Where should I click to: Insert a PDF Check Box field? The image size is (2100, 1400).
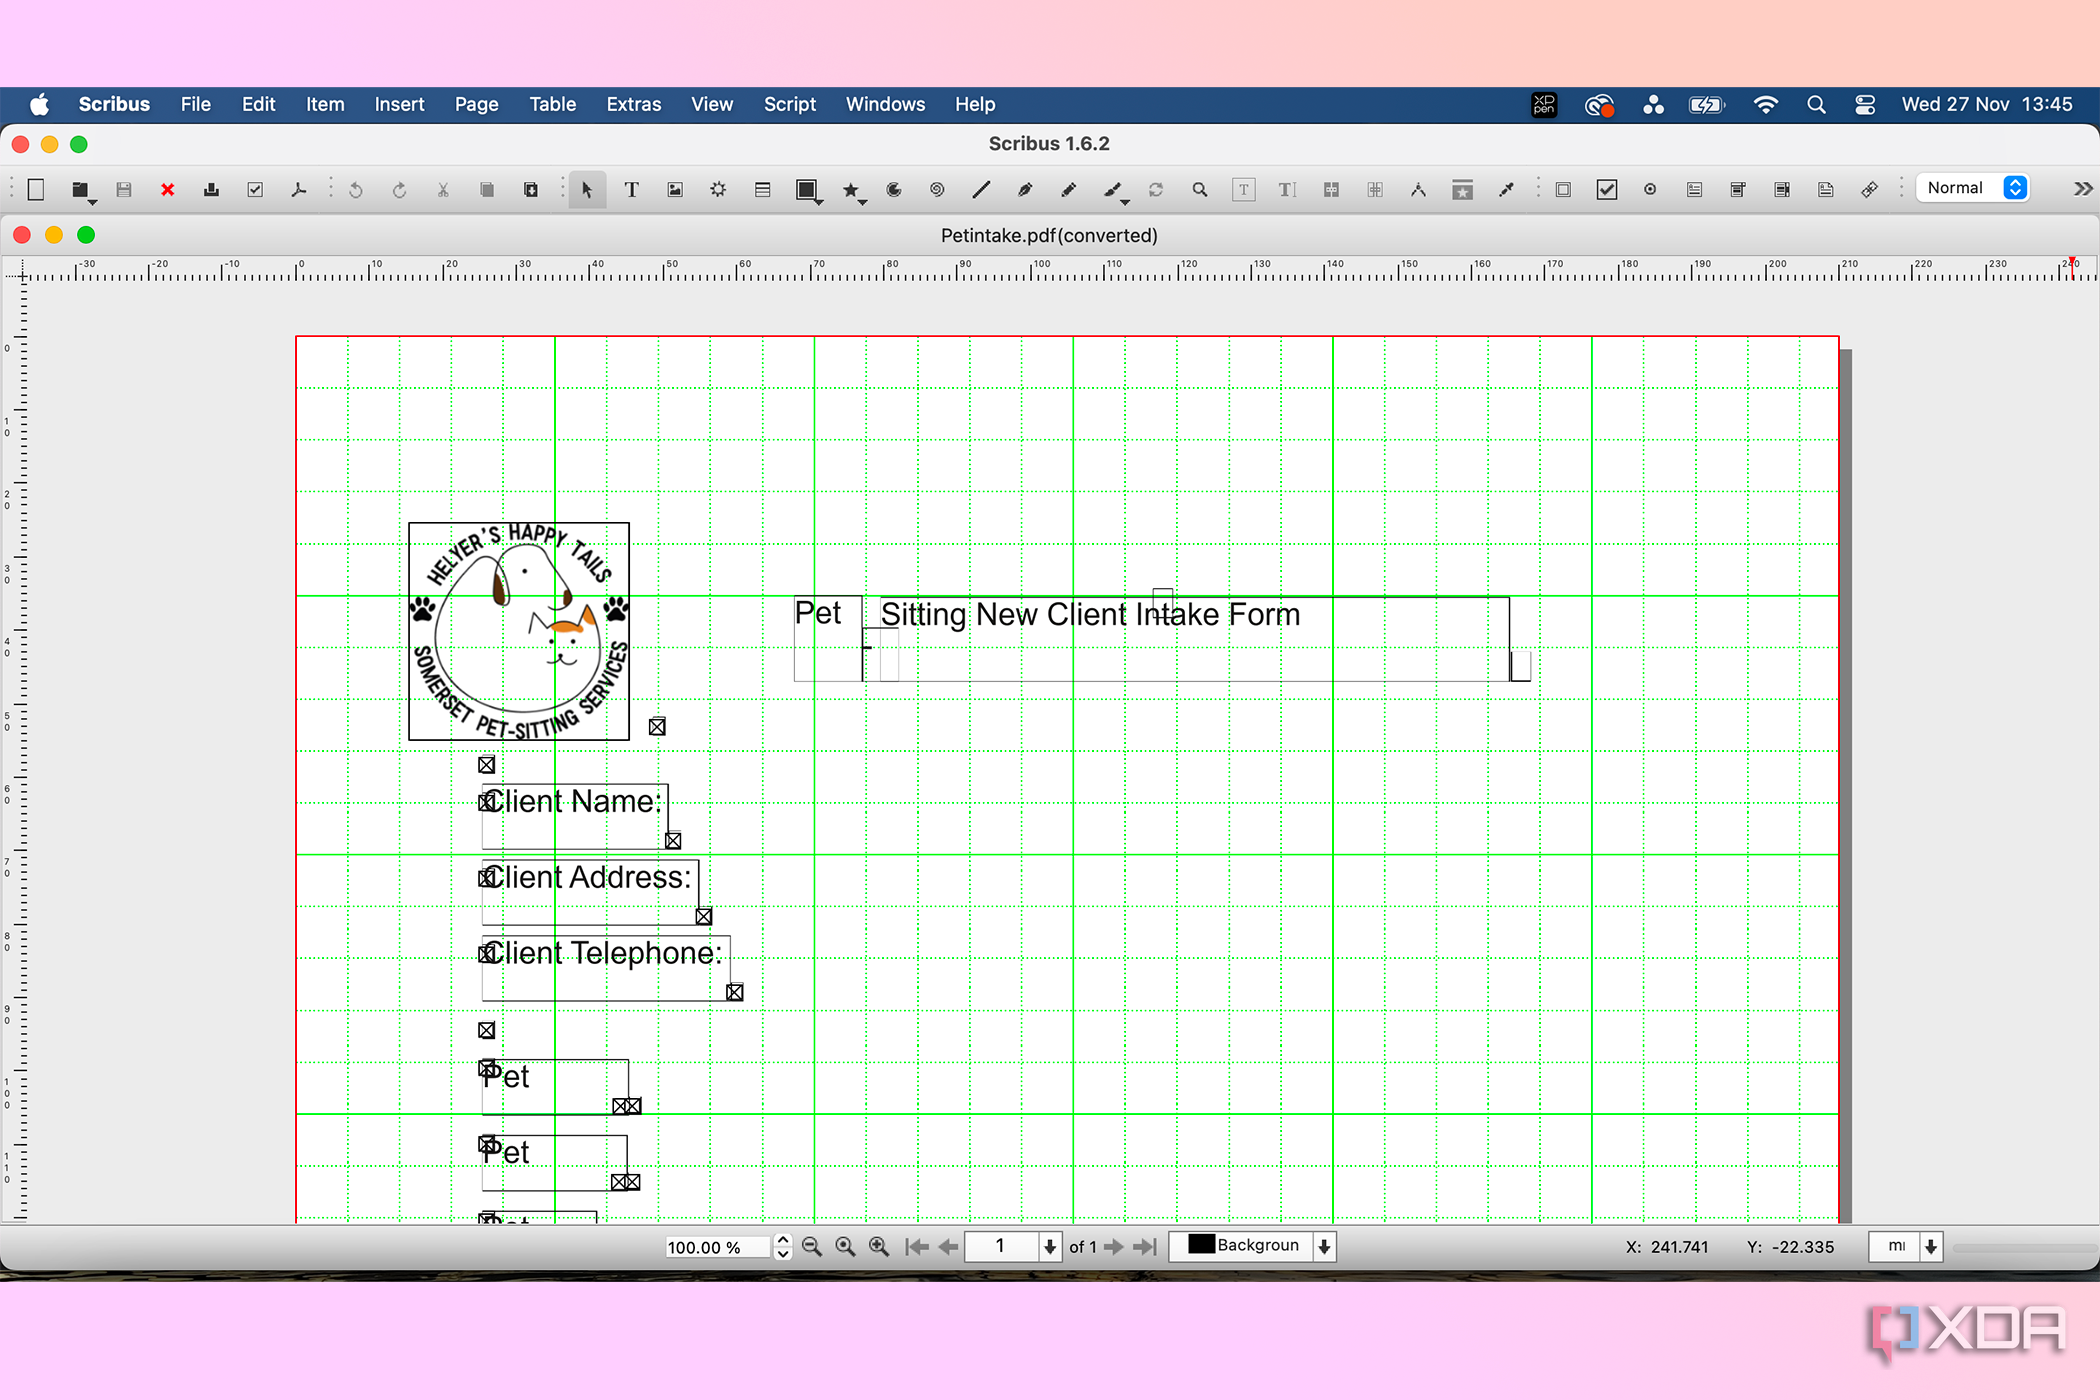(x=1607, y=190)
